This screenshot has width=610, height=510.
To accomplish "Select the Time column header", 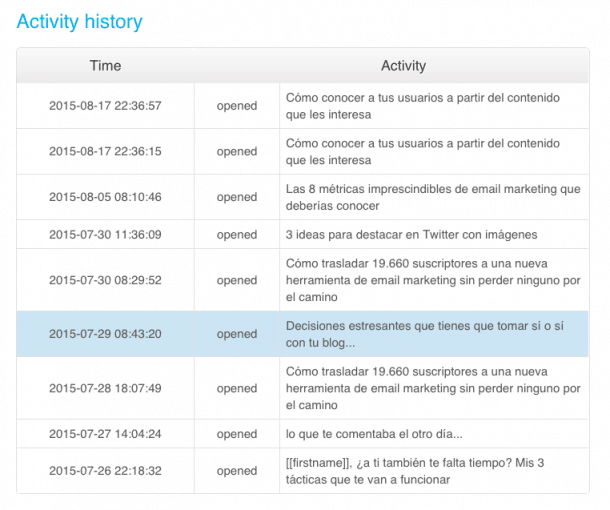I will (x=105, y=66).
